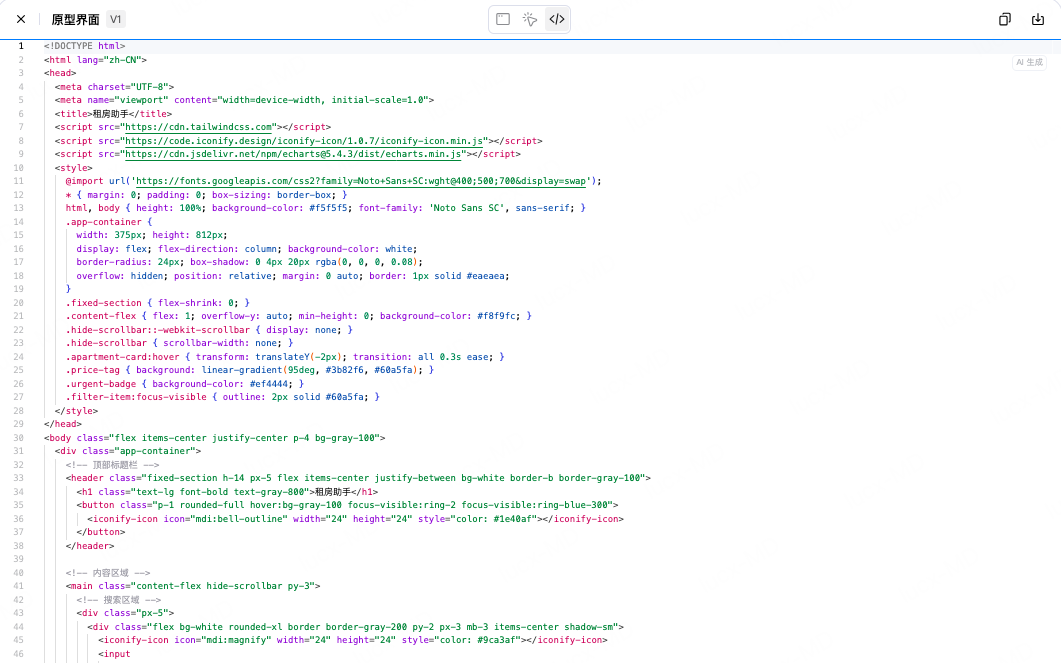This screenshot has width=1061, height=663.
Task: Click the html lang="zh-CN" line
Action: click(95, 60)
